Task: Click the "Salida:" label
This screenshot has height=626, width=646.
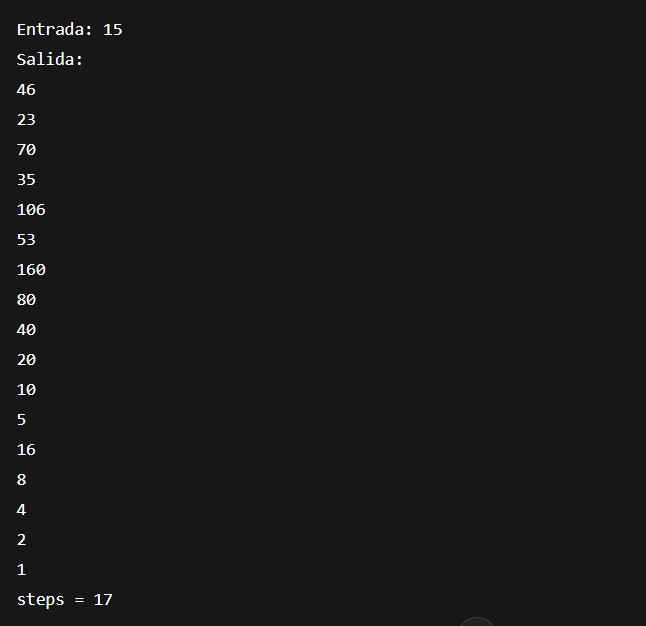Action: [50, 60]
